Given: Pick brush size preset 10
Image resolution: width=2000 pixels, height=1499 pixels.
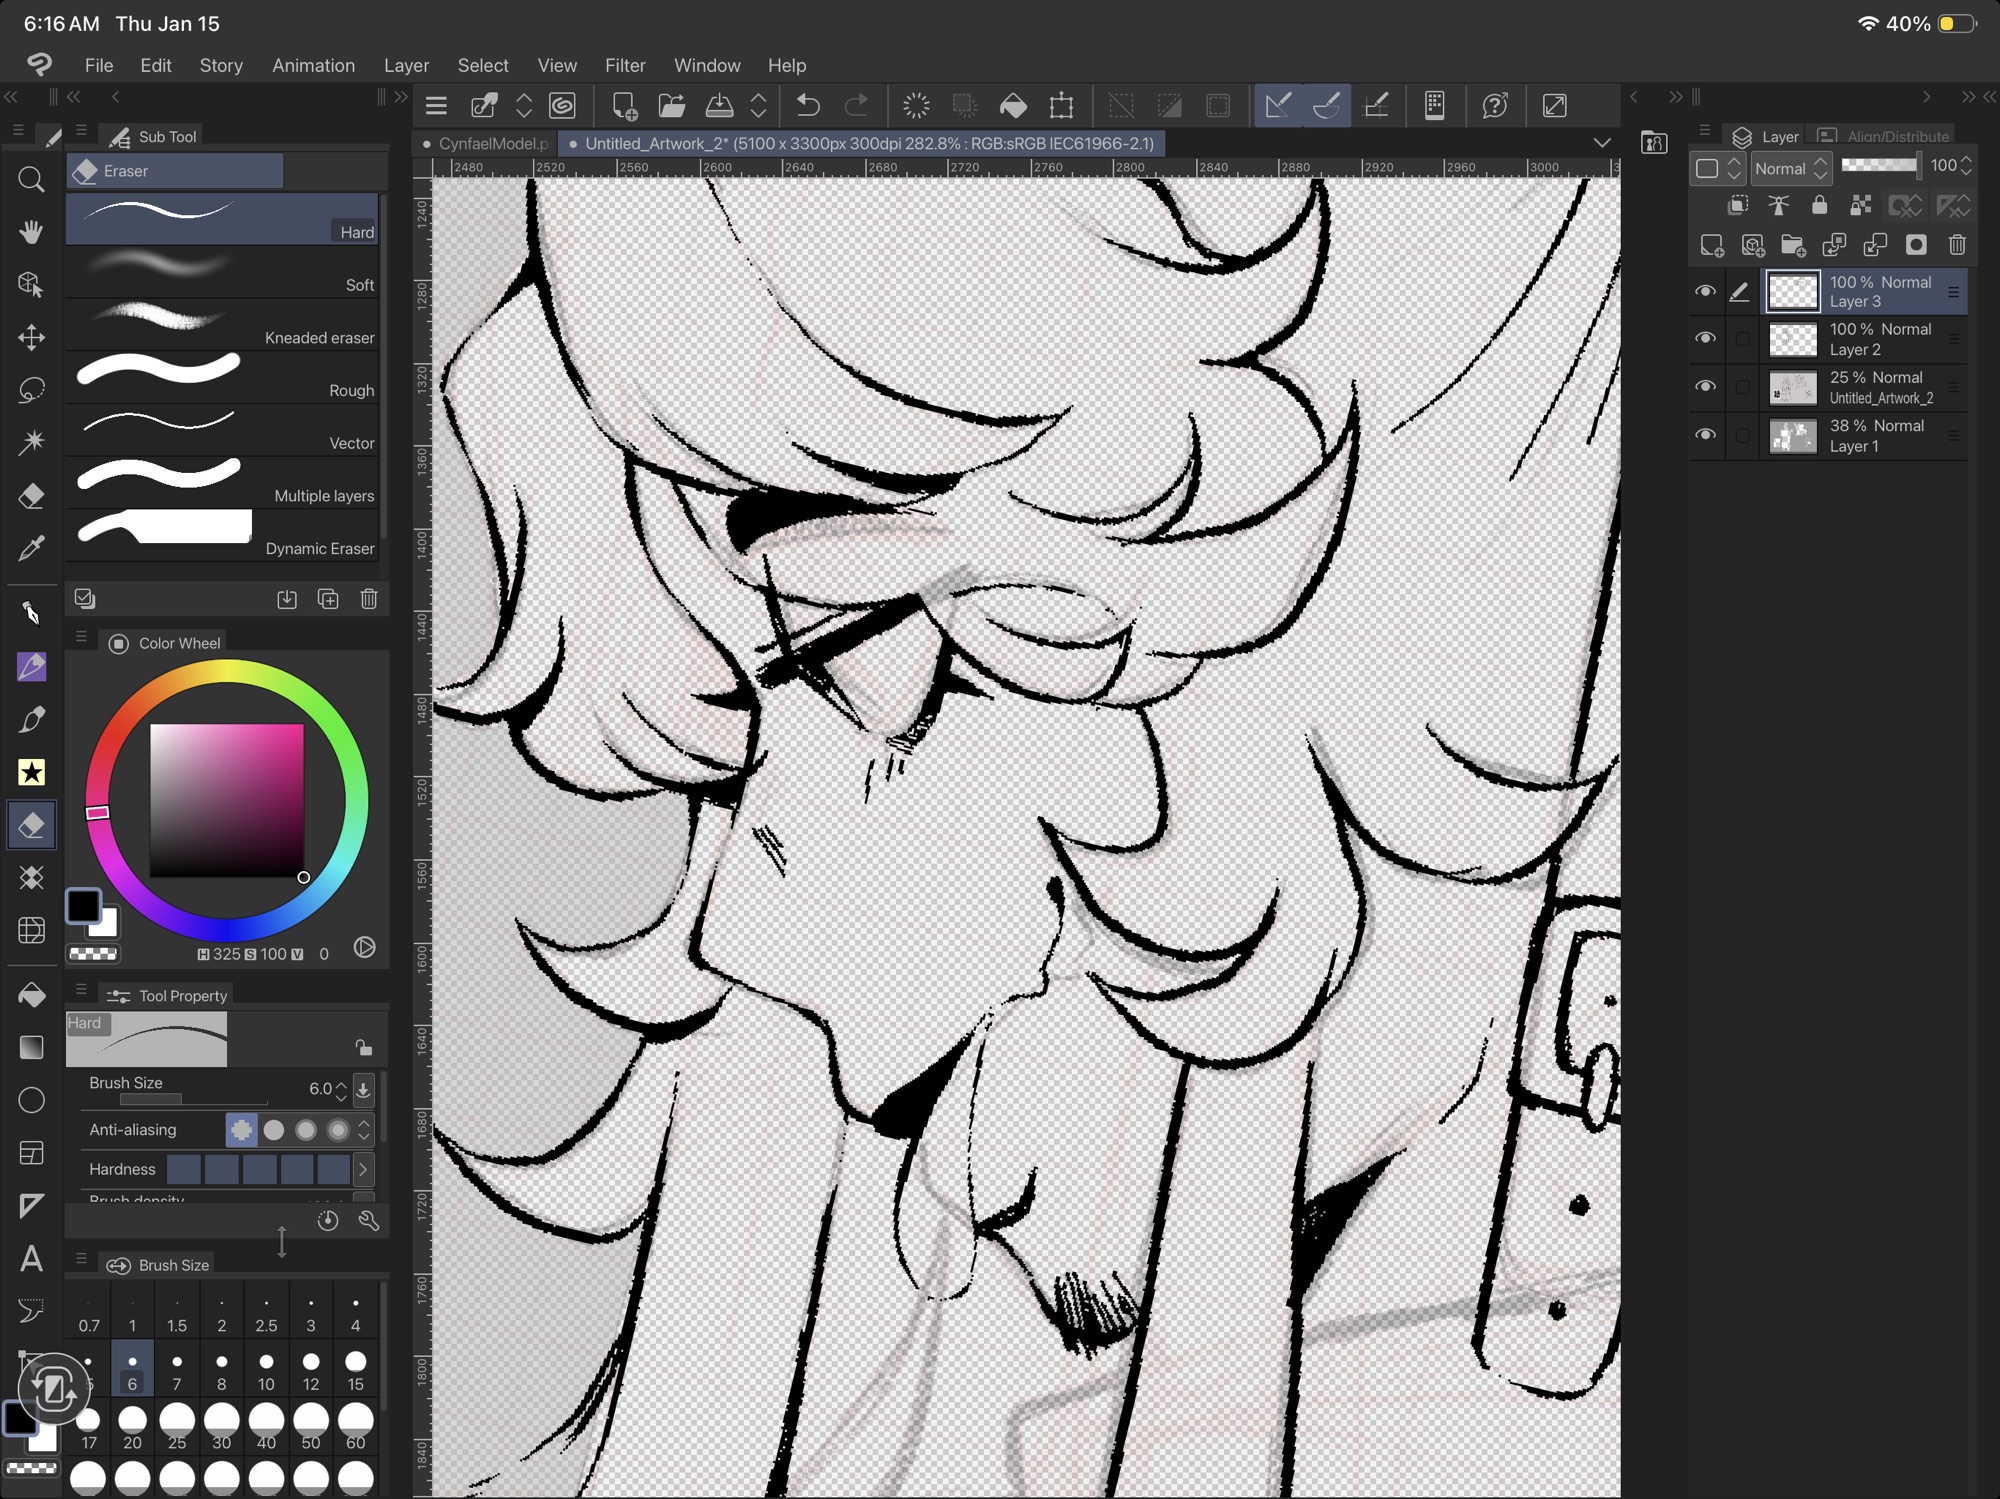Looking at the screenshot, I should click(266, 1370).
